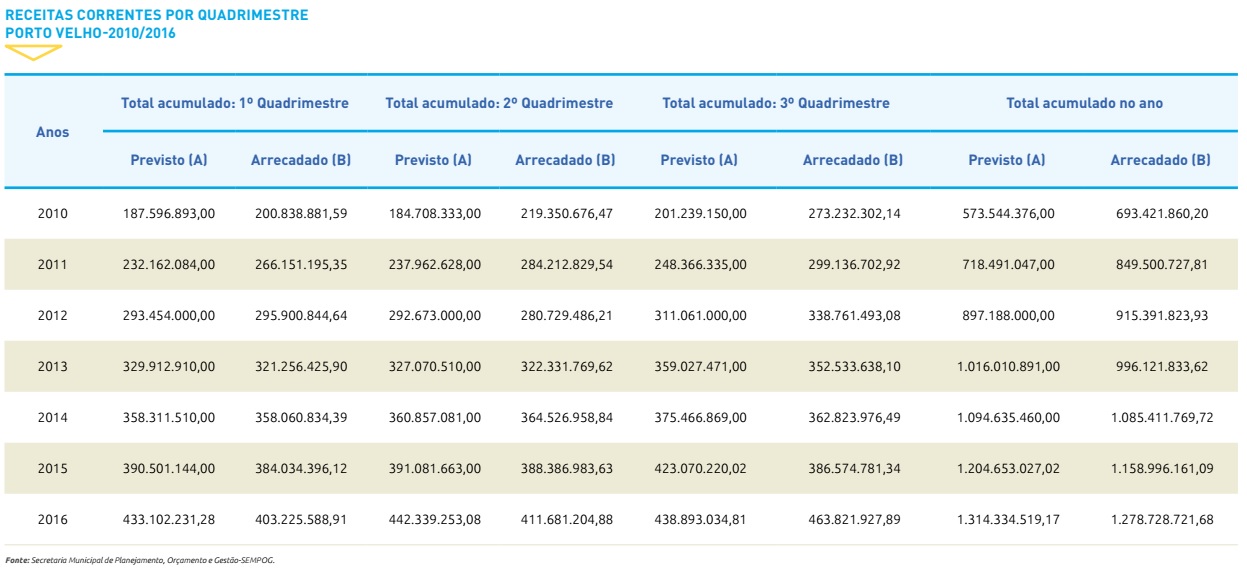
Task: Click the yellow chevron under the title
Action: click(x=33, y=52)
